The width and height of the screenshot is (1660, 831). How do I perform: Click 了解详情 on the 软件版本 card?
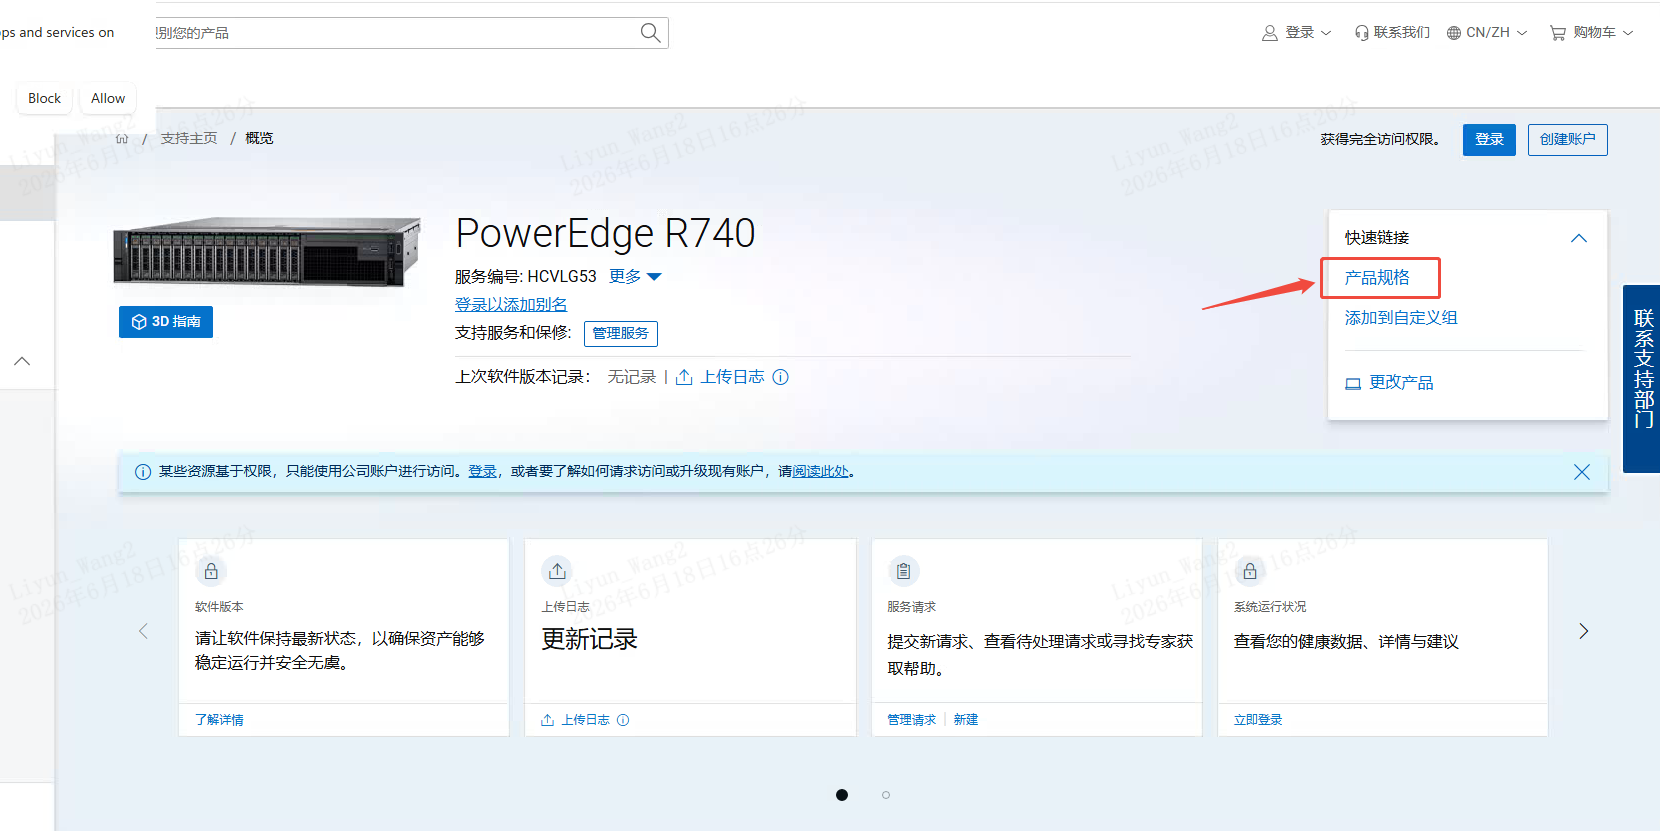tap(219, 720)
